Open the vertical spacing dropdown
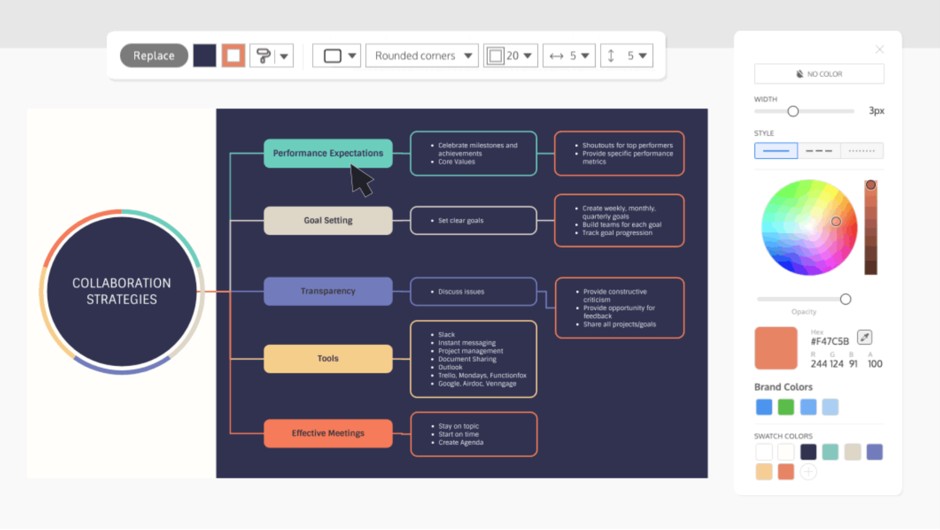Viewport: 940px width, 530px height. pos(626,56)
